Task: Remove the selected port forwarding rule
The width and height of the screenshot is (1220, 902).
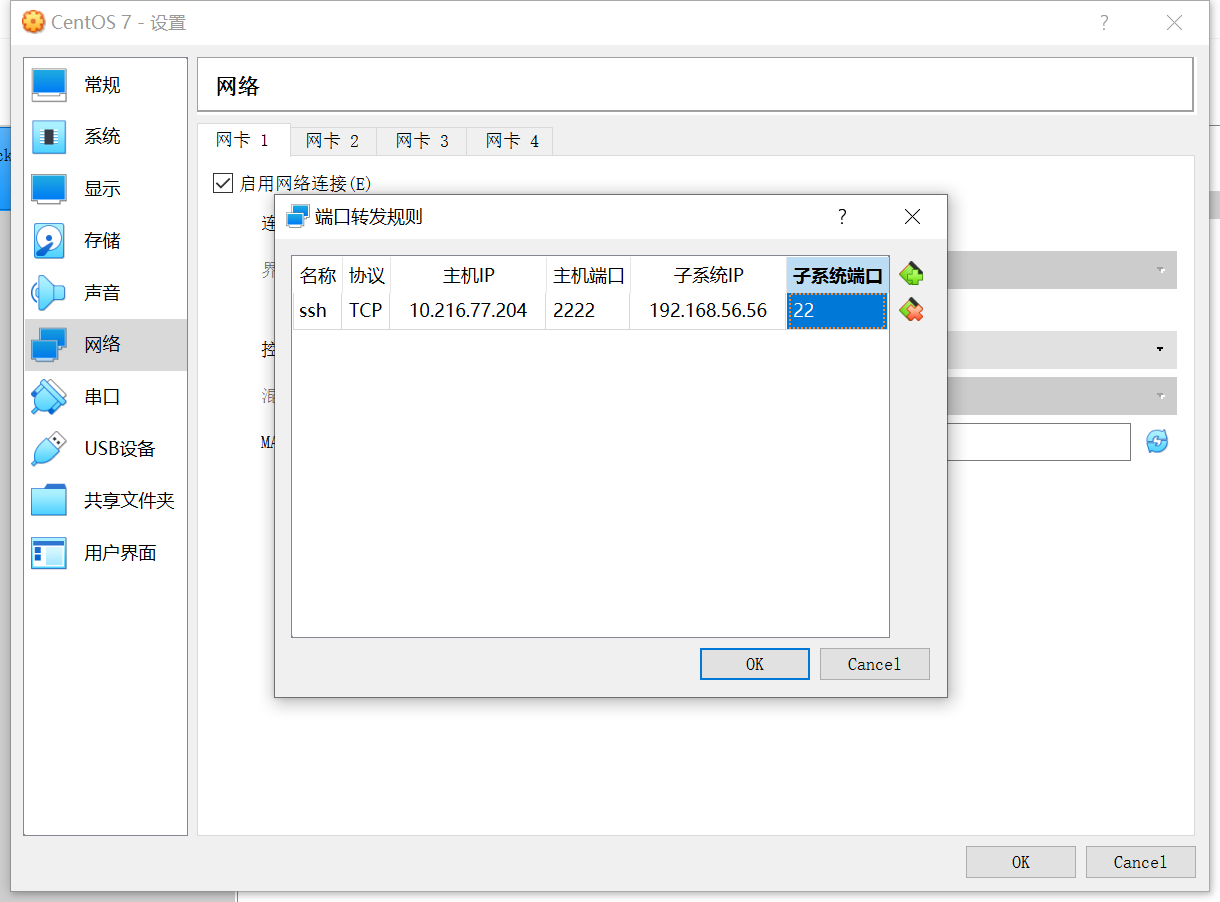Action: pos(911,310)
